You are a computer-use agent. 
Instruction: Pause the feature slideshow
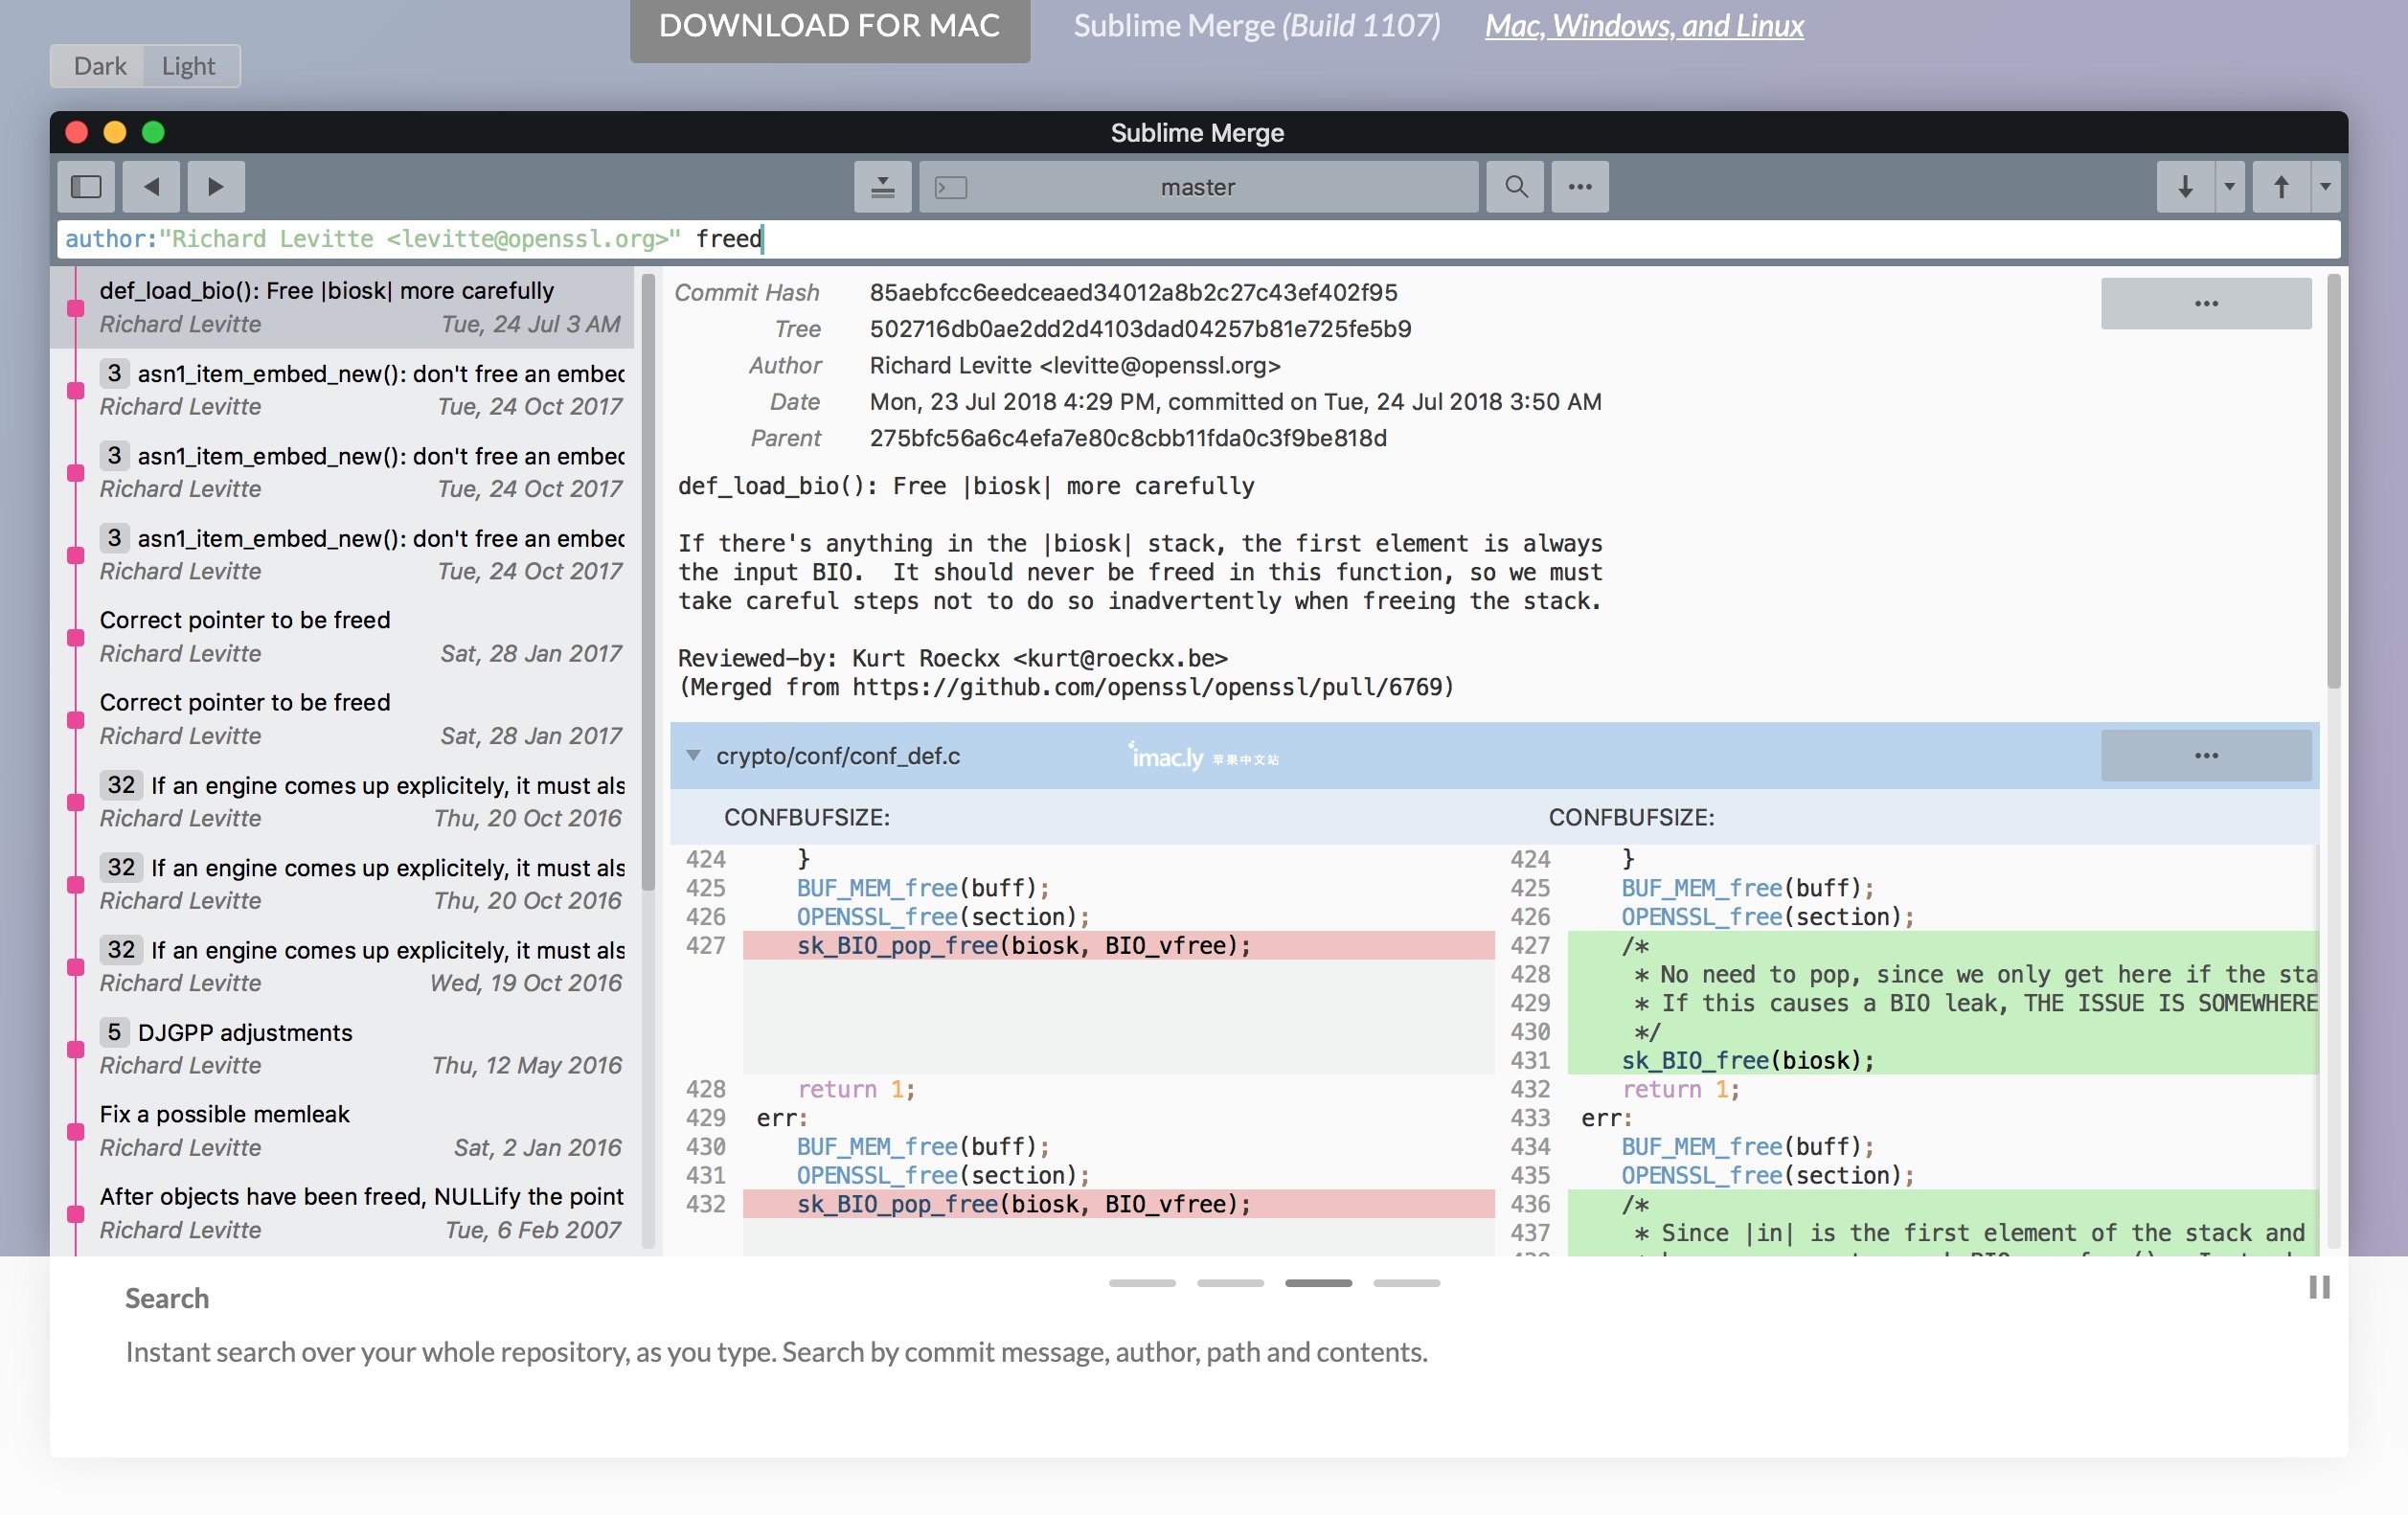[2319, 1287]
